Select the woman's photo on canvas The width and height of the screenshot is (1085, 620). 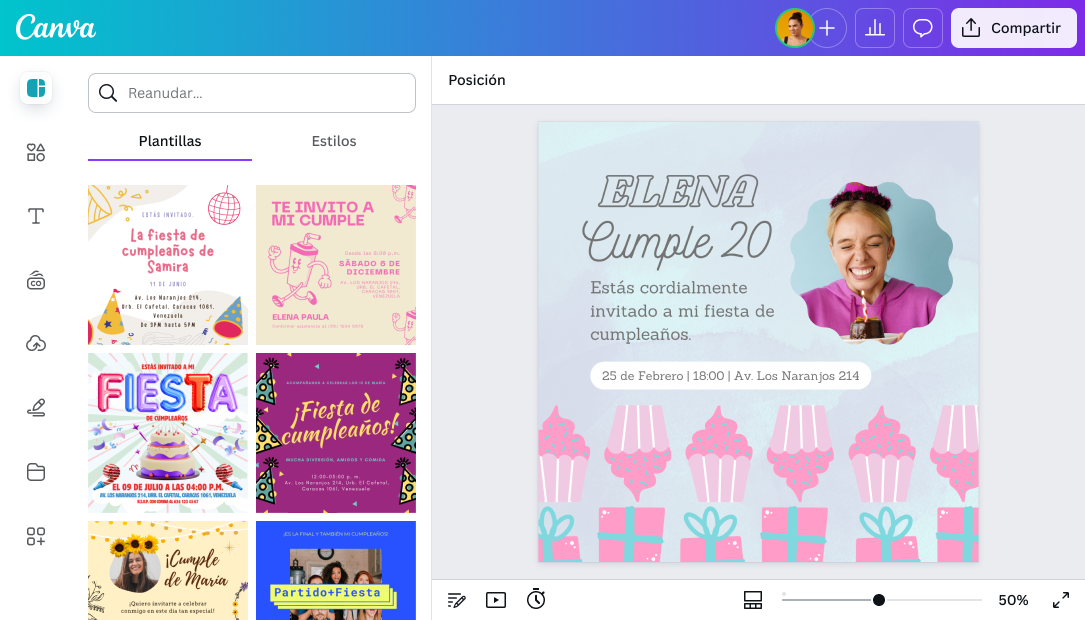(871, 263)
